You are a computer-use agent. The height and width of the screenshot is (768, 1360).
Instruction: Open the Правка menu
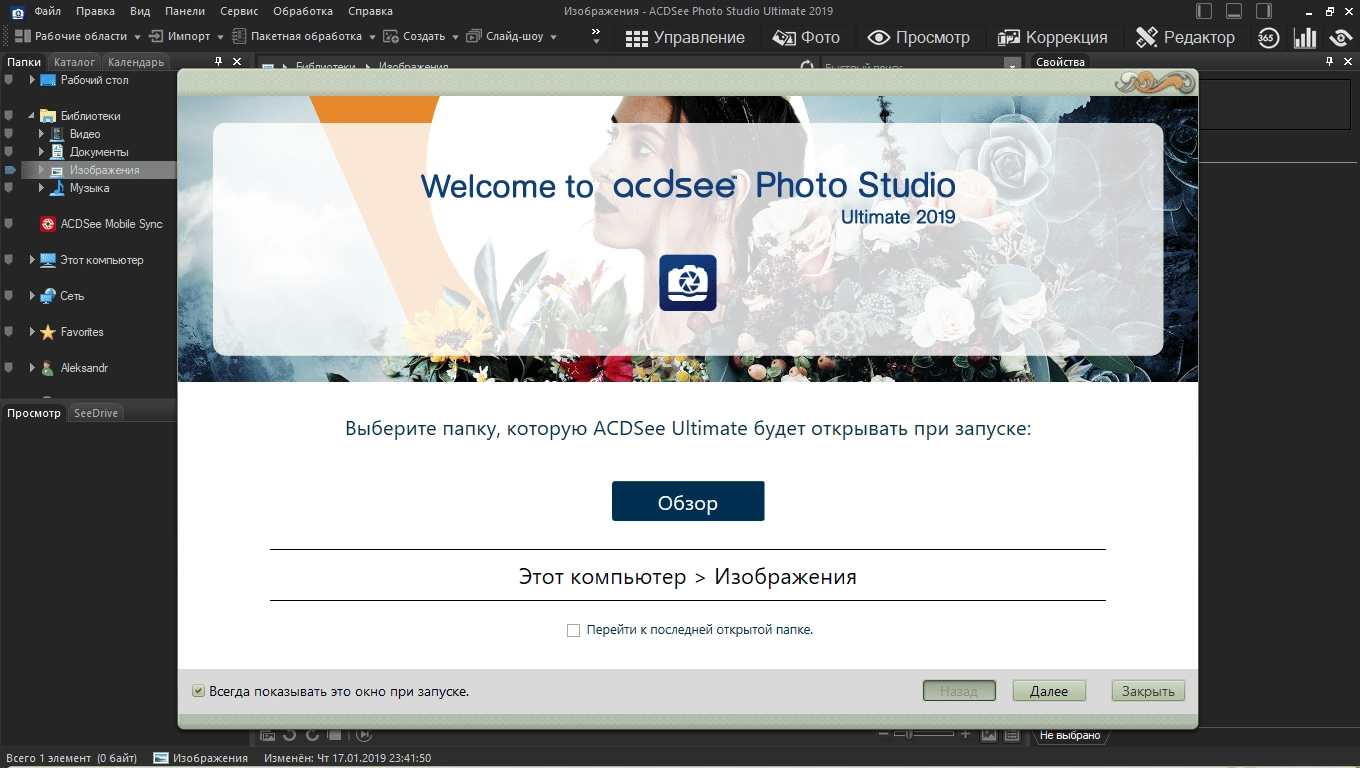click(x=95, y=11)
